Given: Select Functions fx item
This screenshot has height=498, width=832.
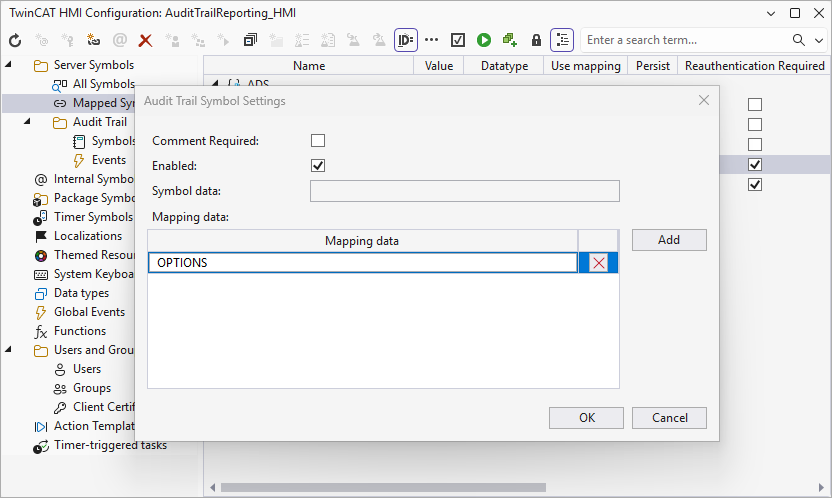Looking at the screenshot, I should (70, 331).
